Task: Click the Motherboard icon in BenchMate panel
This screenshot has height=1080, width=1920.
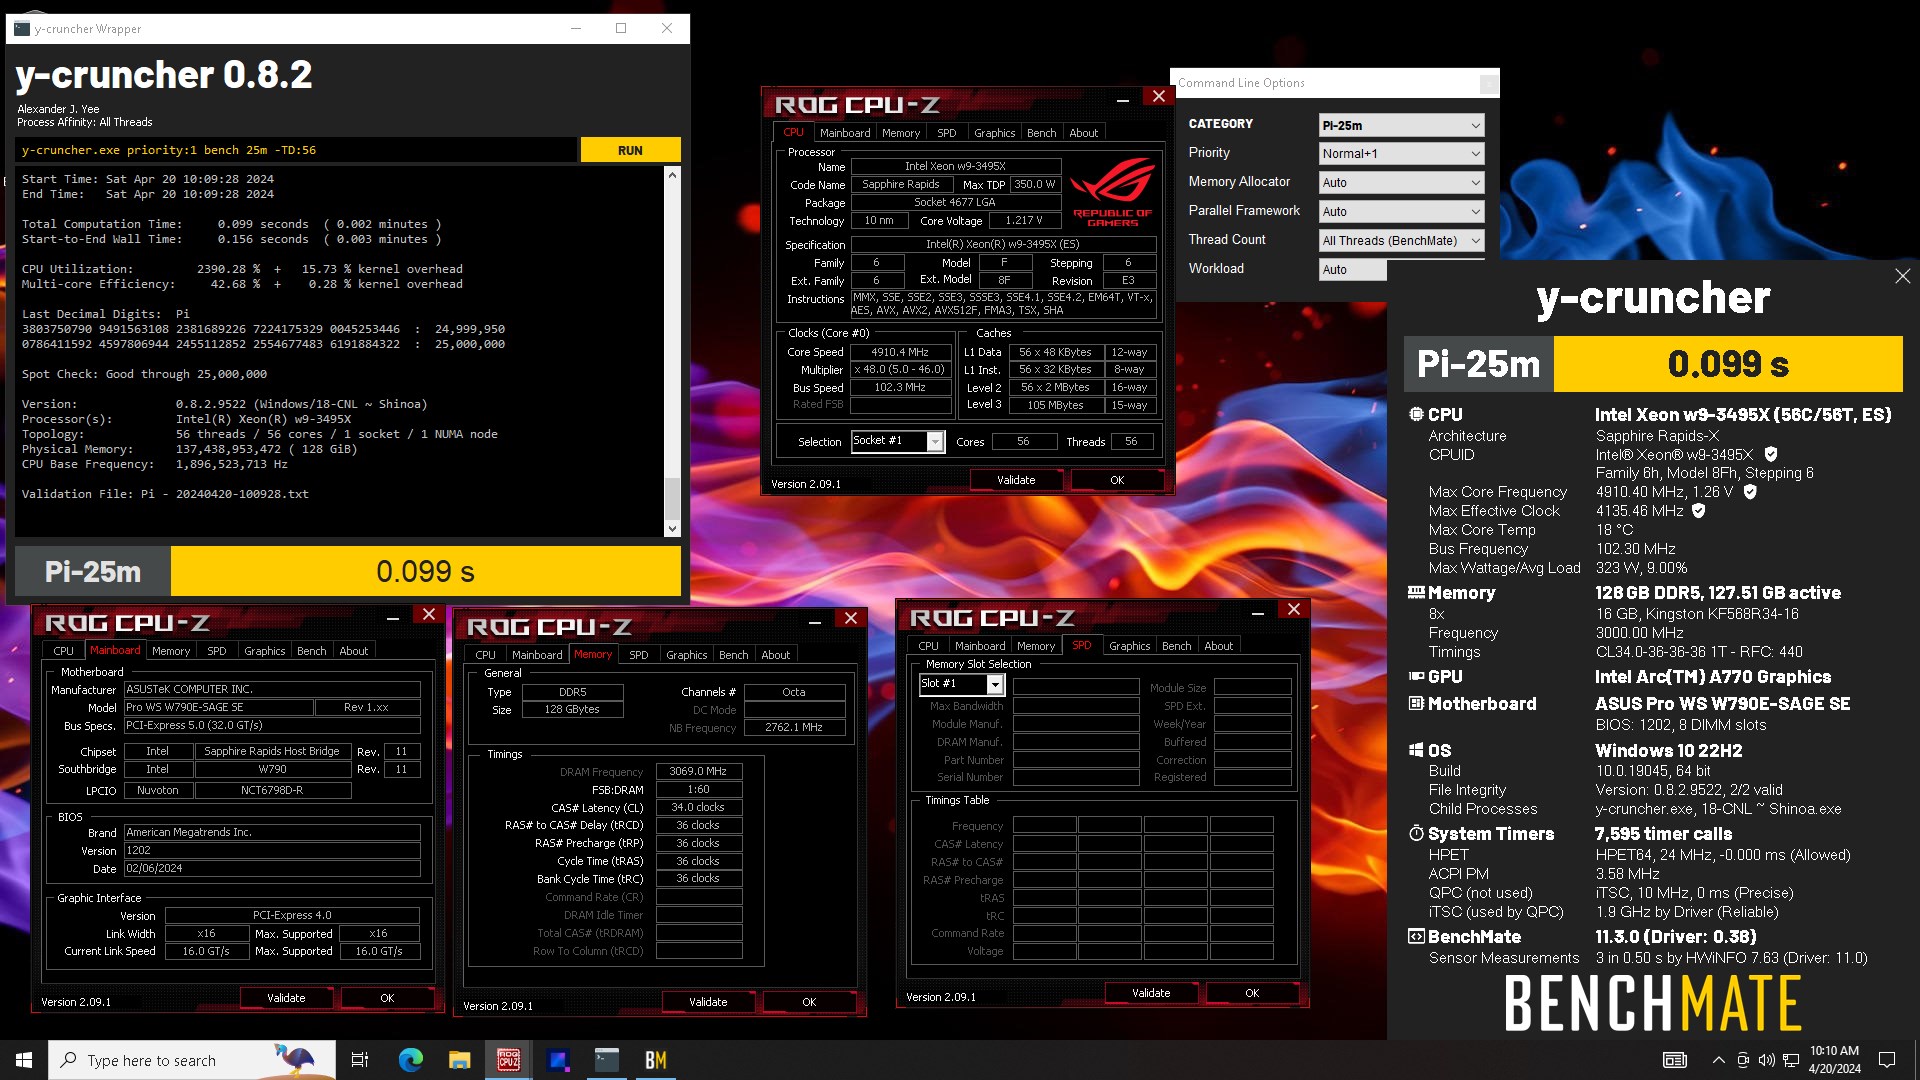Action: (1416, 704)
